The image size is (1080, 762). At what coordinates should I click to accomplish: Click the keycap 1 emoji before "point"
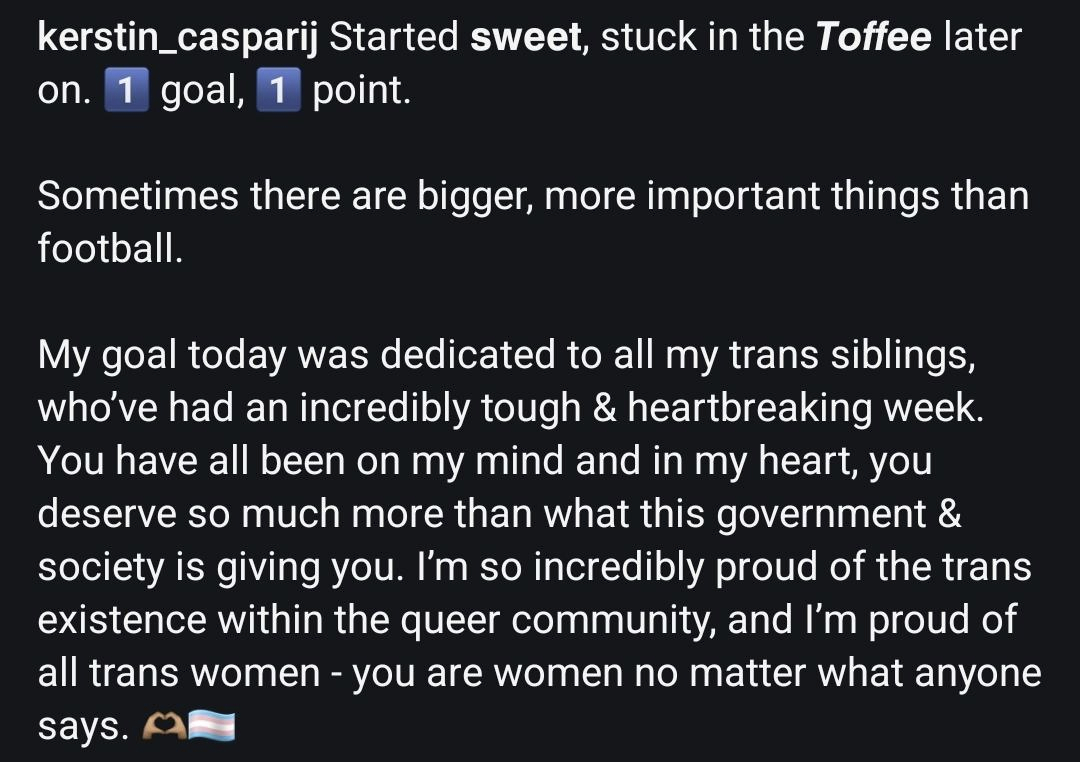tap(278, 92)
